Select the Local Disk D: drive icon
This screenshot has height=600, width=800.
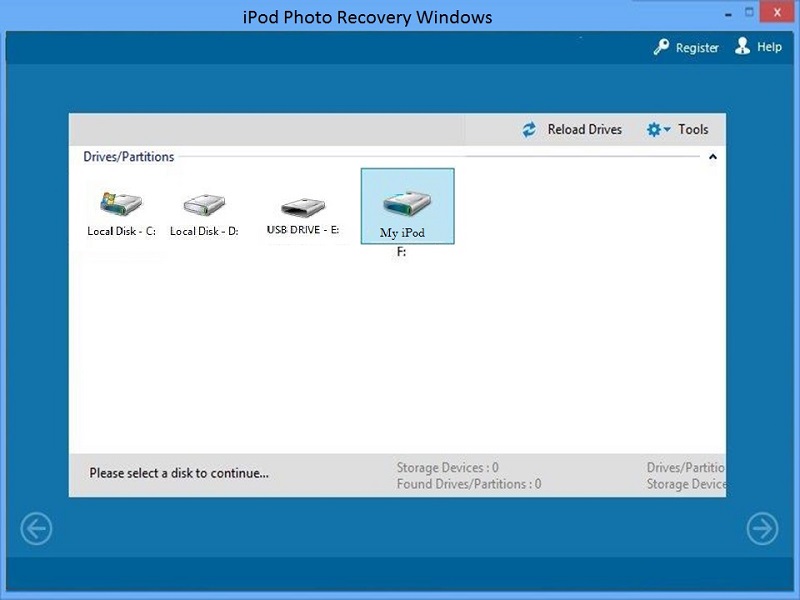point(204,205)
